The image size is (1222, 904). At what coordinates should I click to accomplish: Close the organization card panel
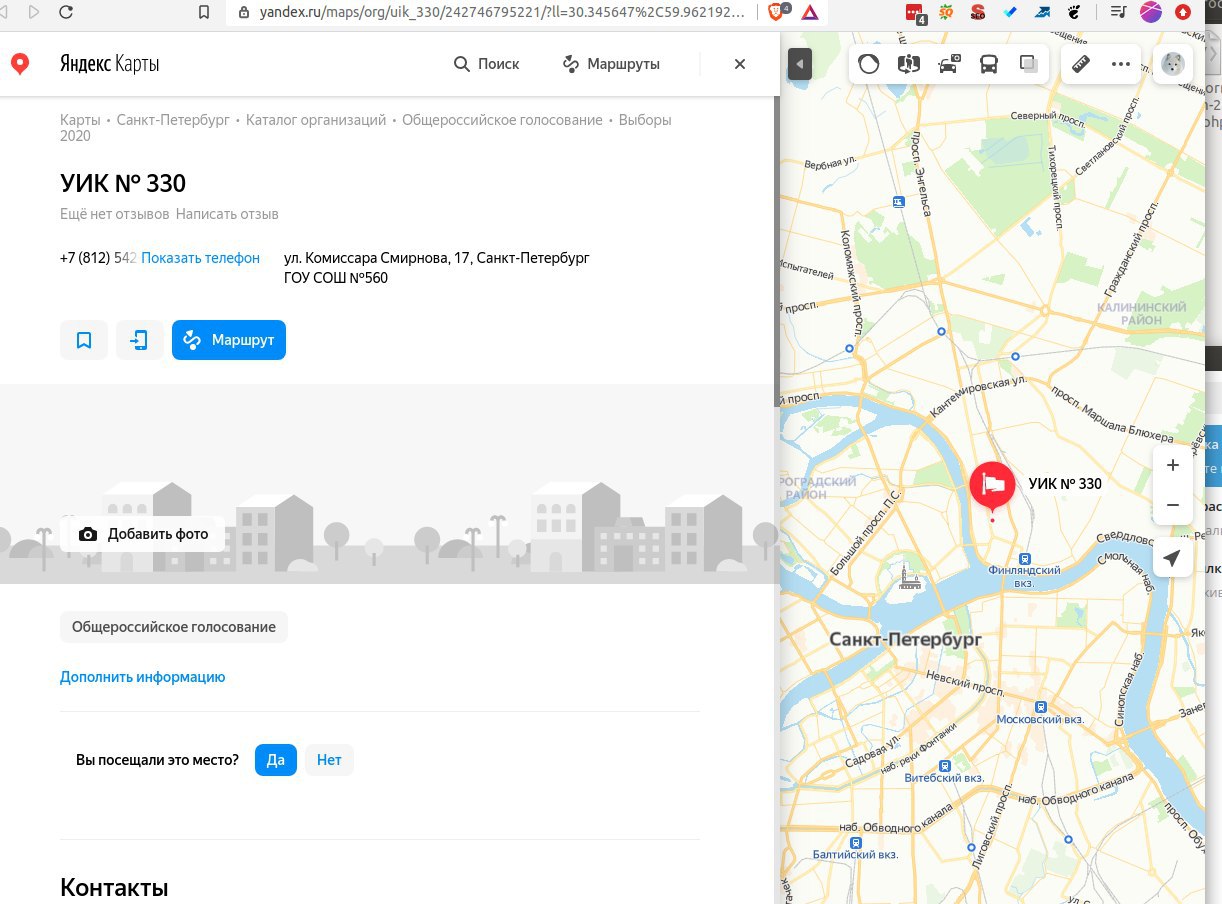[x=740, y=64]
